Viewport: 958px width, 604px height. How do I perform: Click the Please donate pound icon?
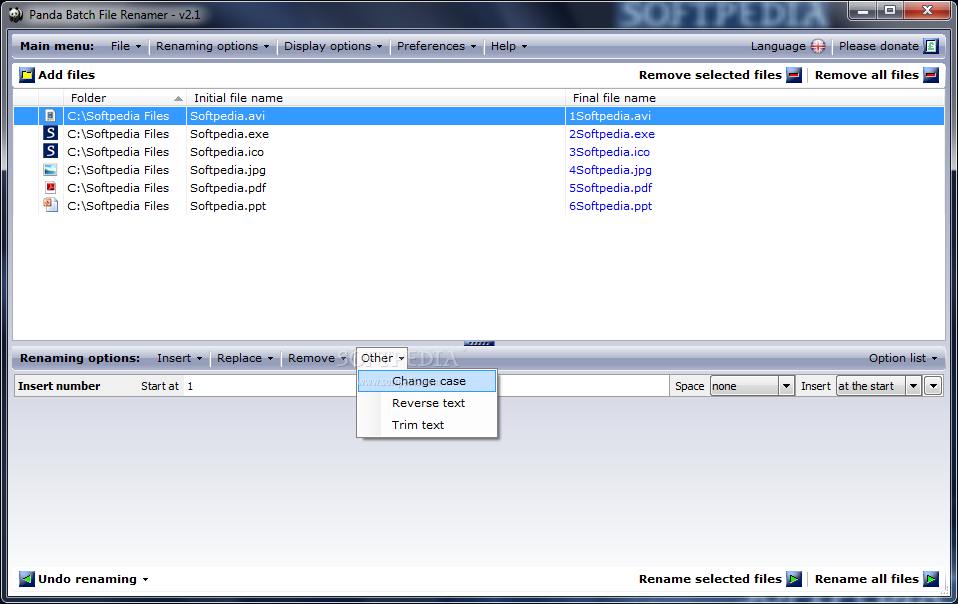click(x=931, y=46)
